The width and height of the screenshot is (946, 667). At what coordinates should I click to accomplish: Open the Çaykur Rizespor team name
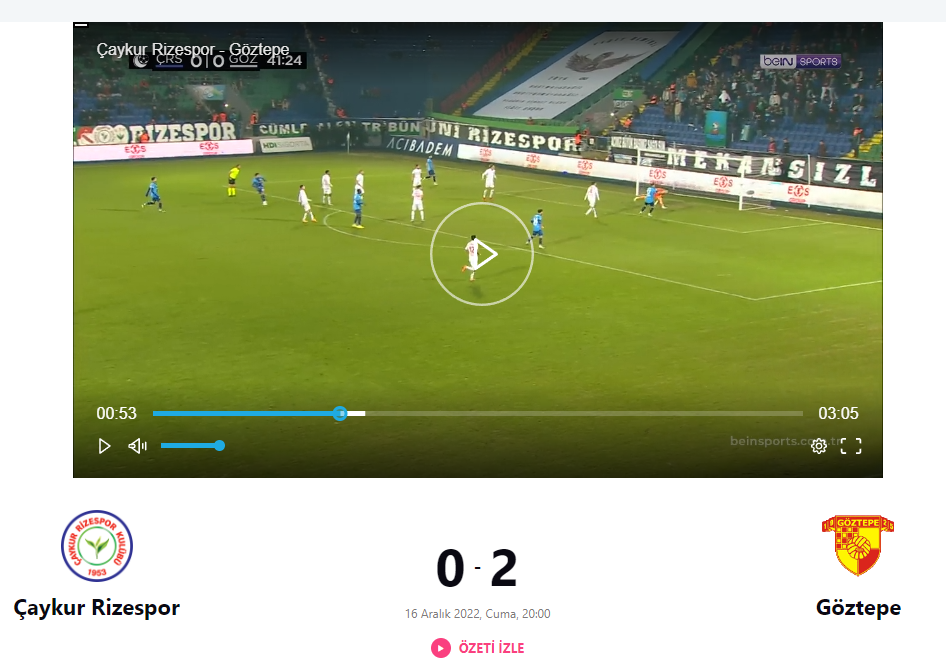point(97,607)
